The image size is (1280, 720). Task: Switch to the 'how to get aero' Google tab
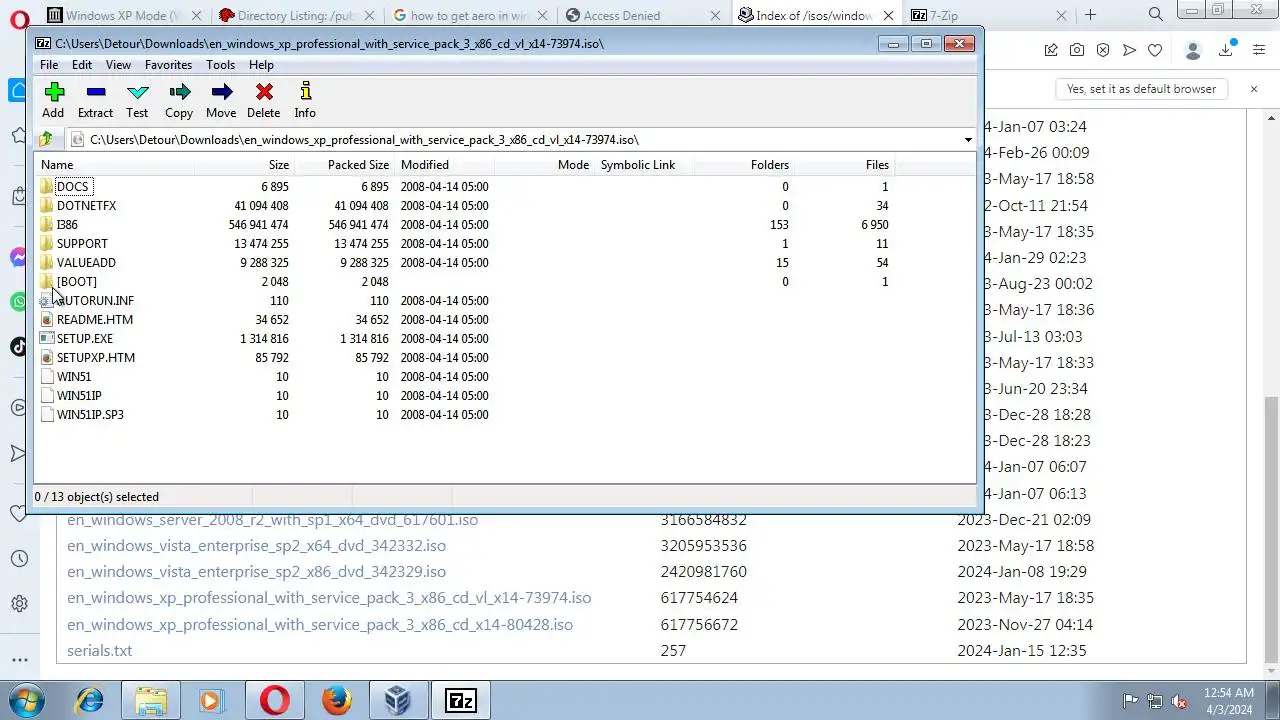[x=470, y=15]
